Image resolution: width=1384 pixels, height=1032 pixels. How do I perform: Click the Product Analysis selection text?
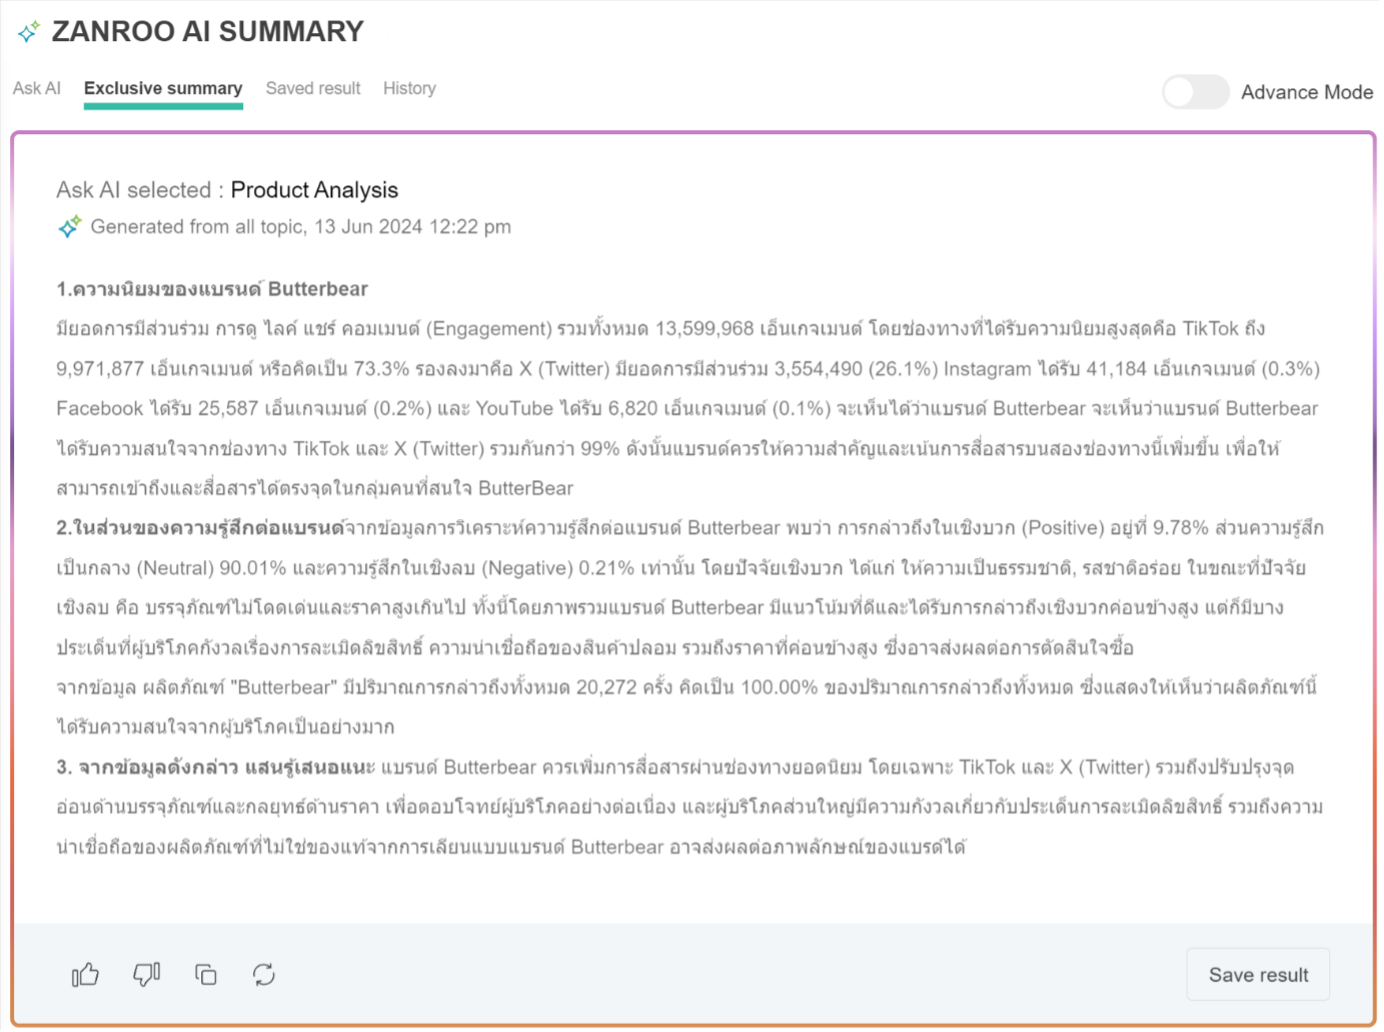314,190
